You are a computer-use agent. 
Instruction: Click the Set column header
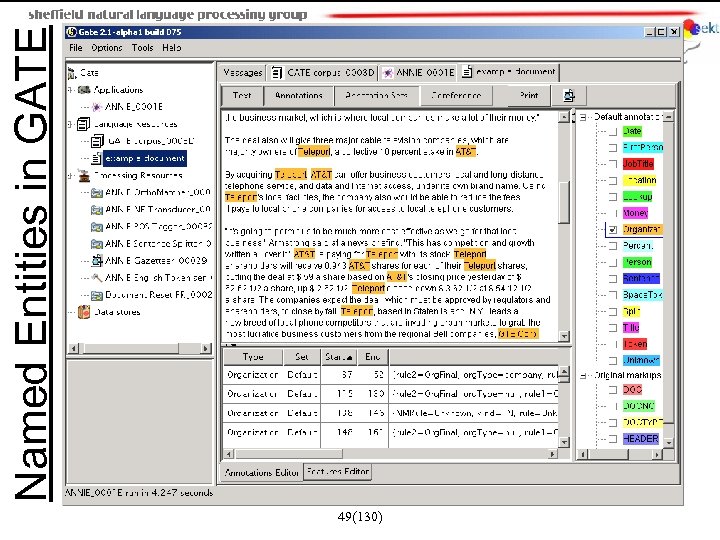[301, 357]
